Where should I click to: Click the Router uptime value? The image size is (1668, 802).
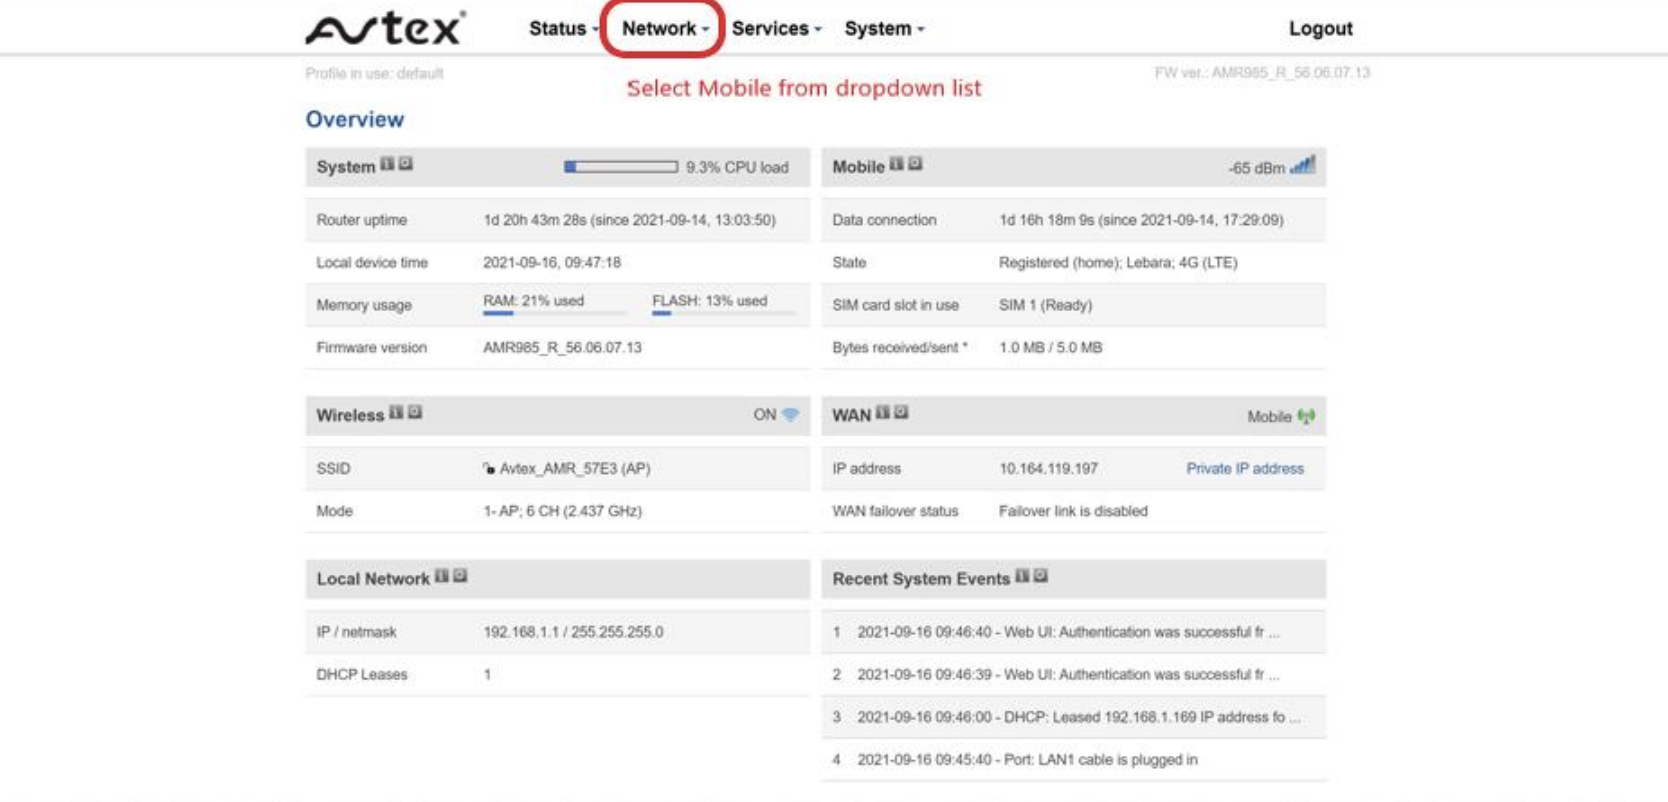click(629, 220)
